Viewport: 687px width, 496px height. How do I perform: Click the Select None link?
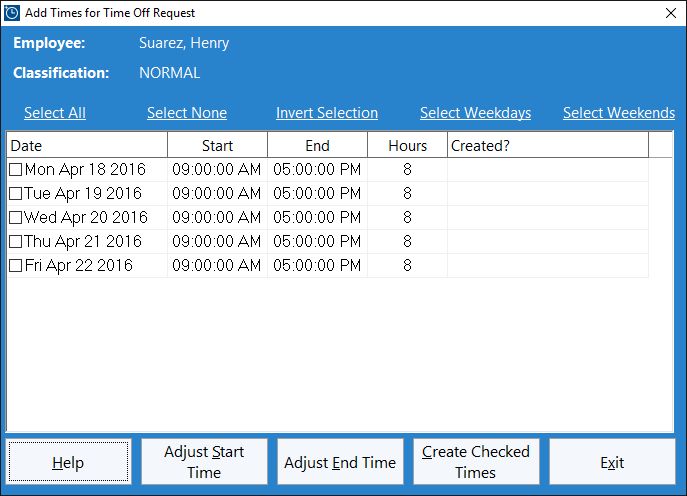tap(187, 113)
